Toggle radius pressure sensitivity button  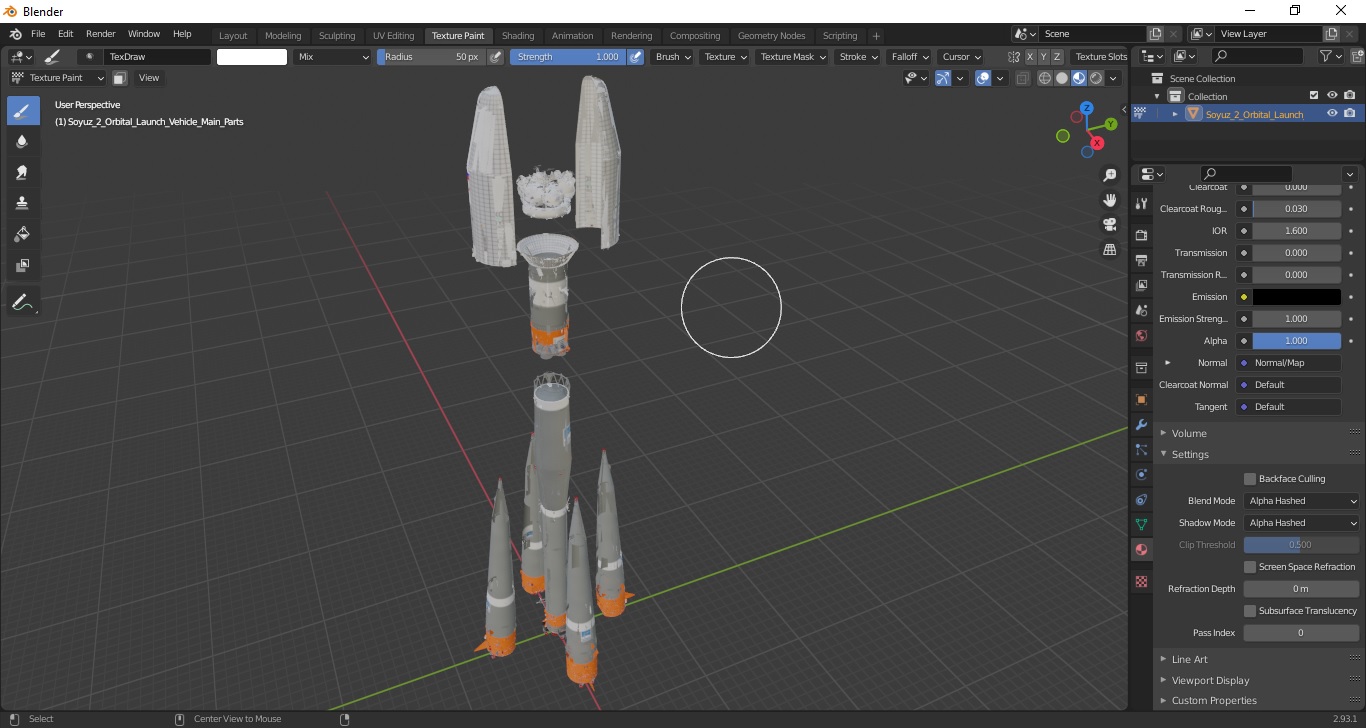[x=495, y=57]
